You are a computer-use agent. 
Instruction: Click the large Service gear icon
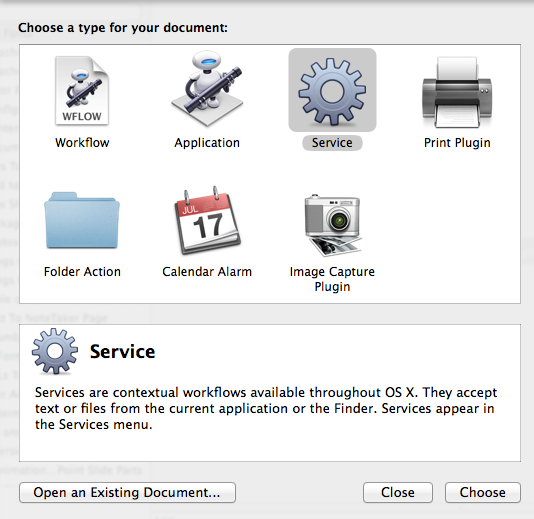tap(332, 91)
